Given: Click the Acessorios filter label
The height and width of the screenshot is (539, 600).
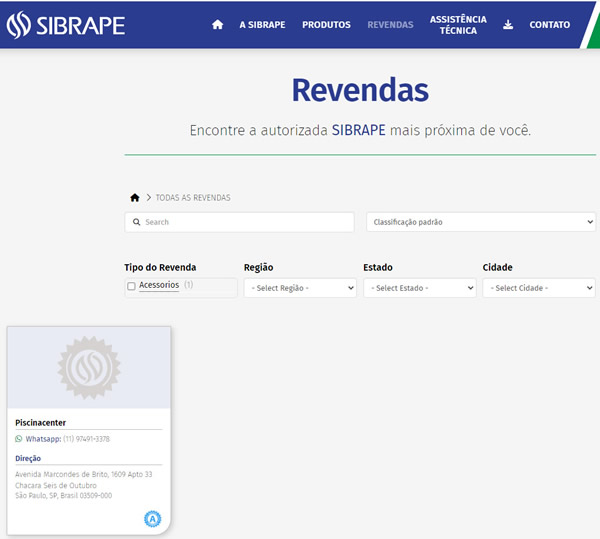Looking at the screenshot, I should [x=159, y=285].
